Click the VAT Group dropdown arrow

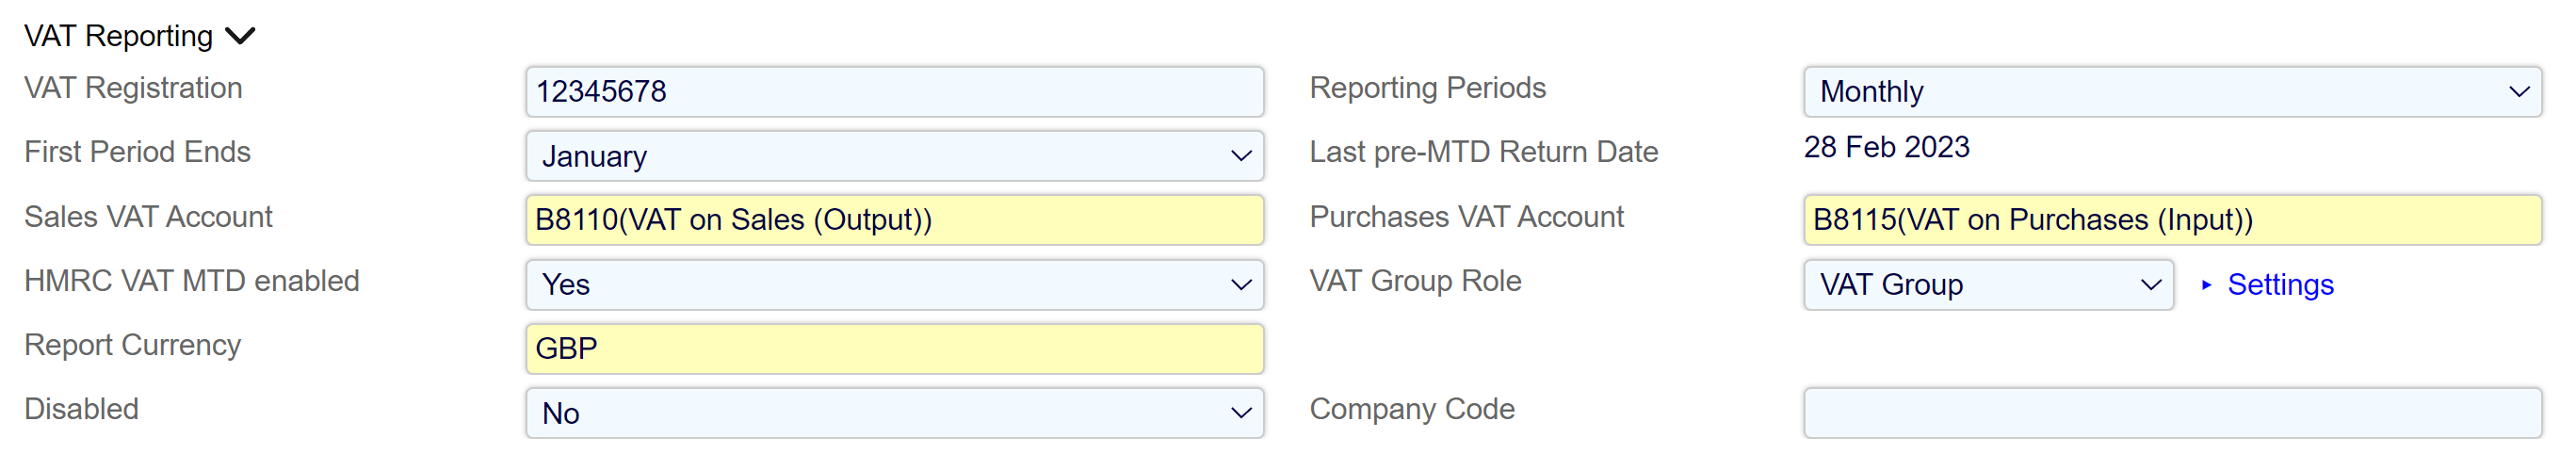point(2150,285)
